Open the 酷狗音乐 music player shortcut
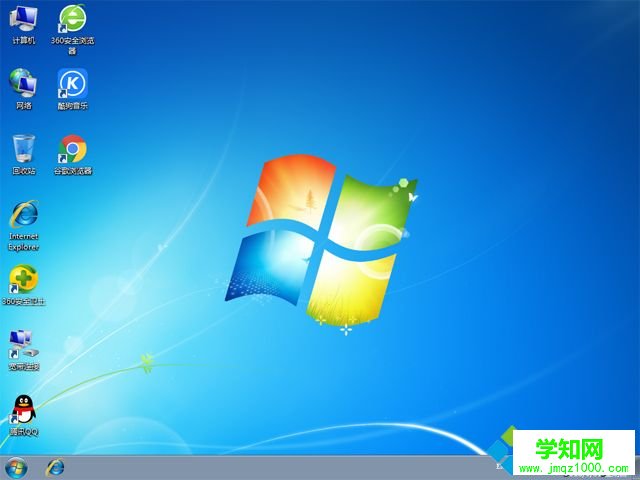This screenshot has width=640, height=480. click(72, 89)
